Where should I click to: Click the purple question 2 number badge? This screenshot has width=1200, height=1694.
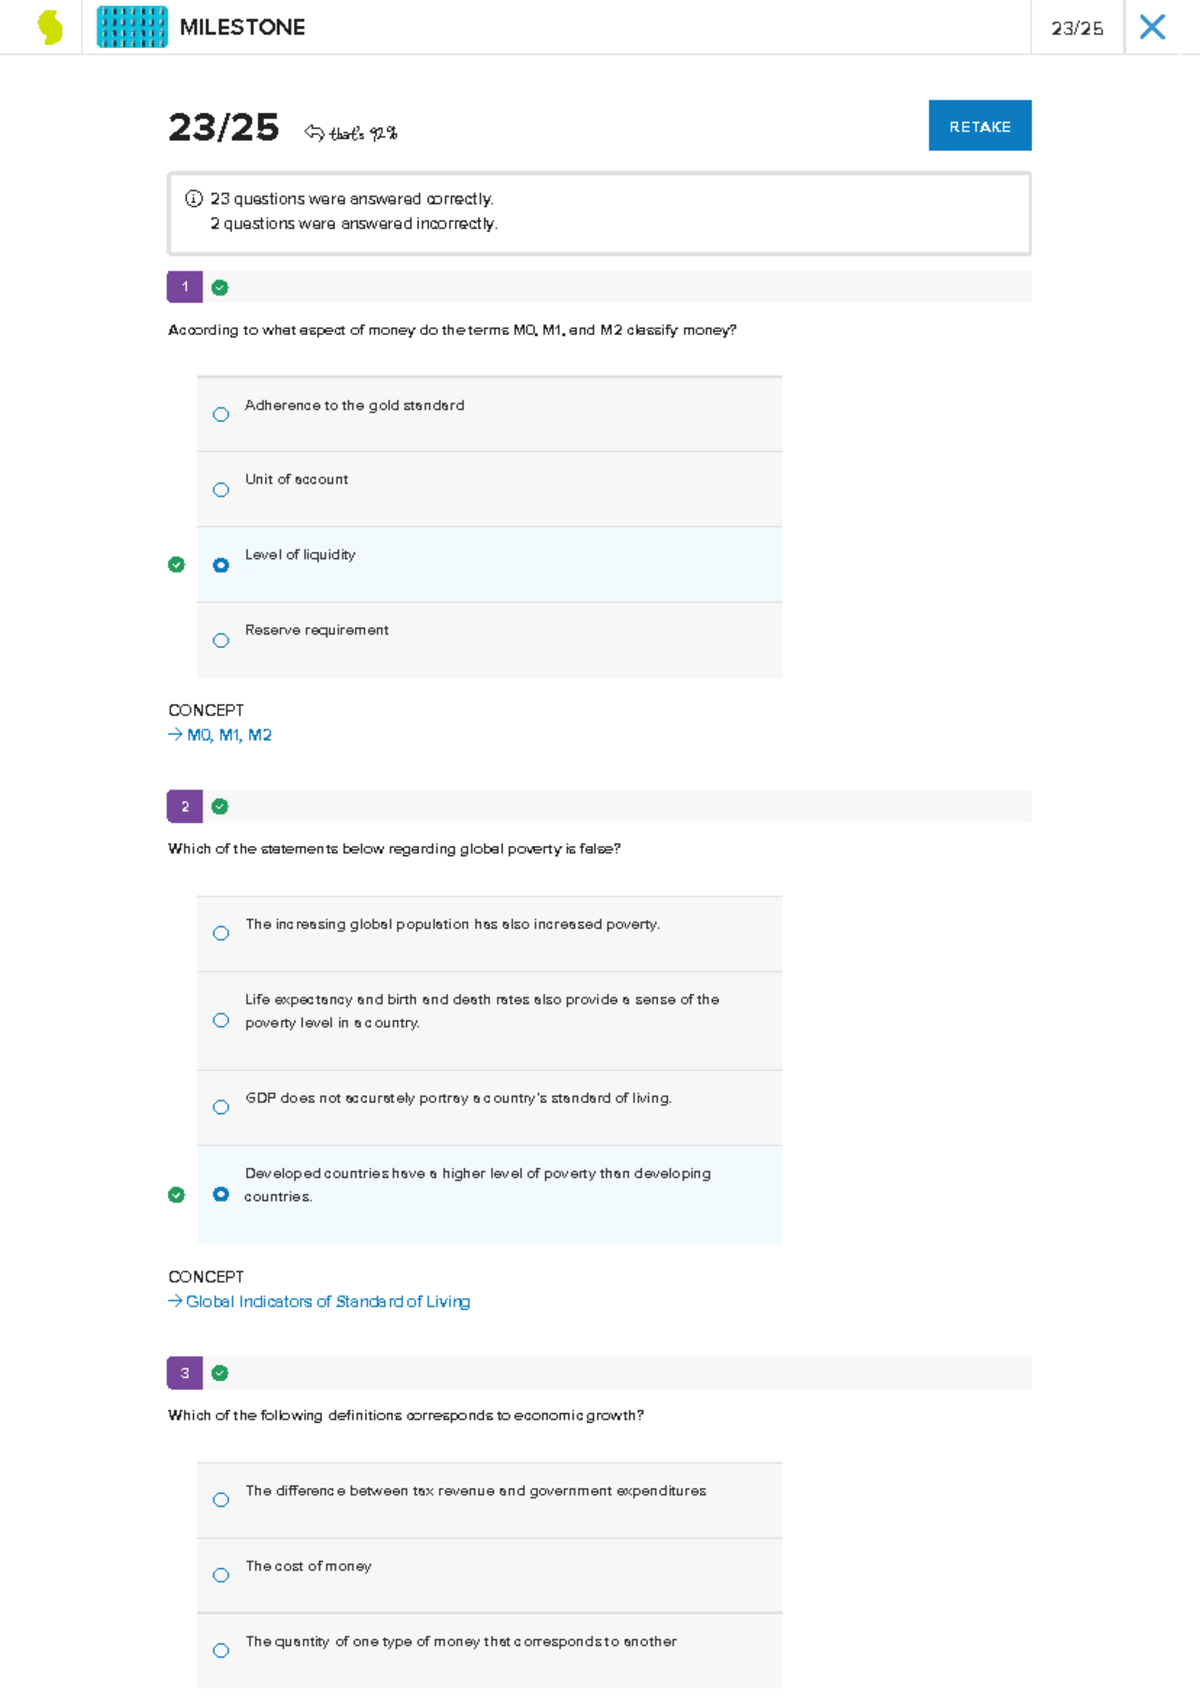[x=185, y=806]
